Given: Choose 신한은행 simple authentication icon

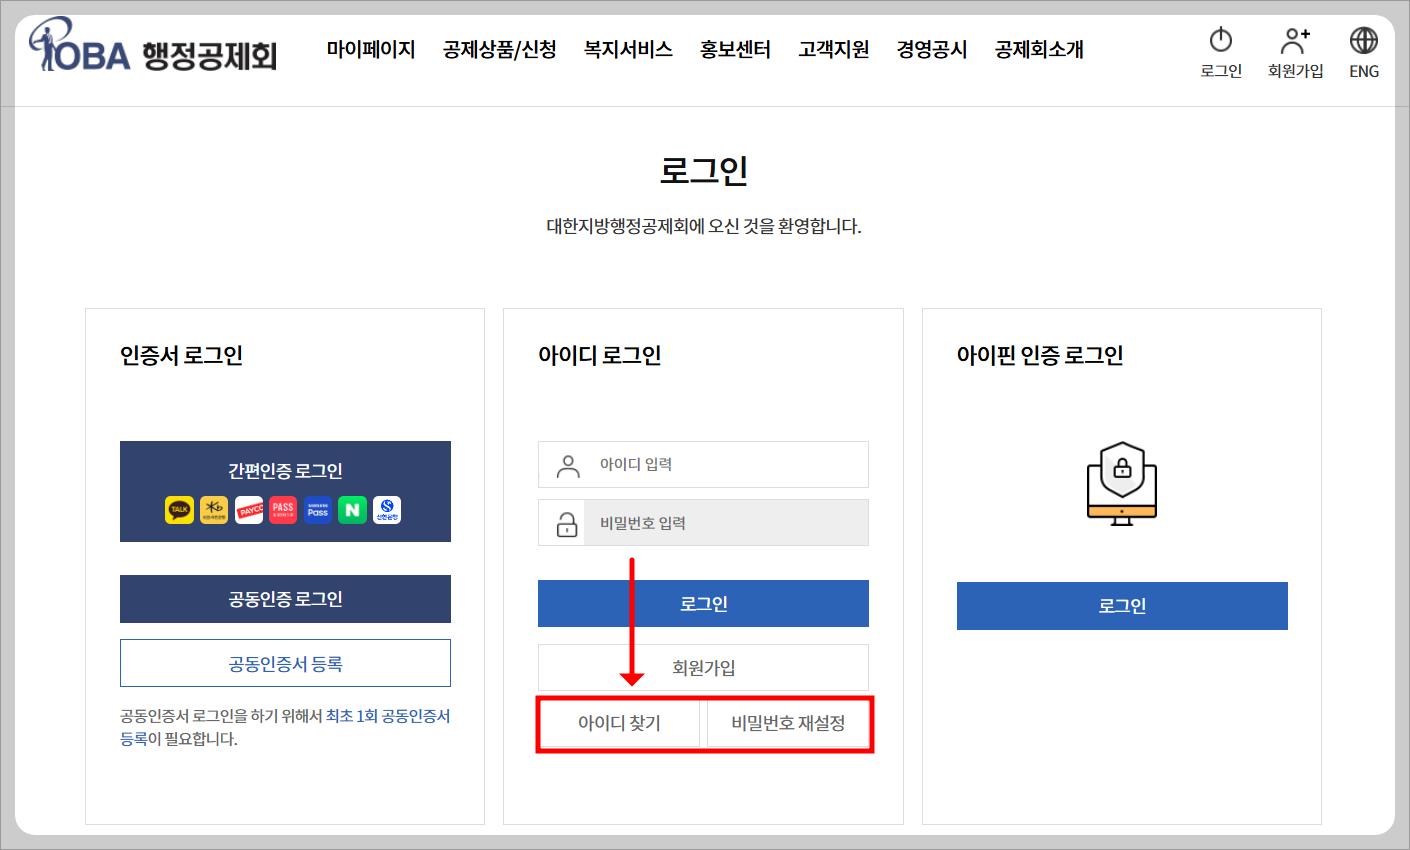Looking at the screenshot, I should pos(385,510).
